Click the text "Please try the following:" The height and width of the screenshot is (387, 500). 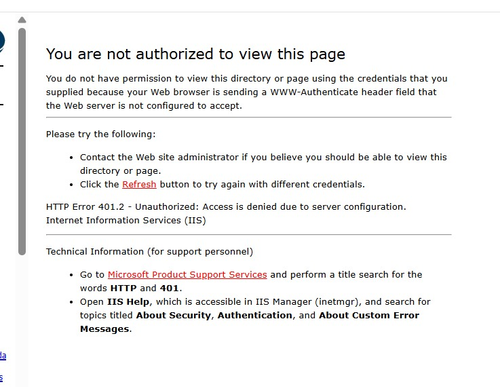[101, 134]
